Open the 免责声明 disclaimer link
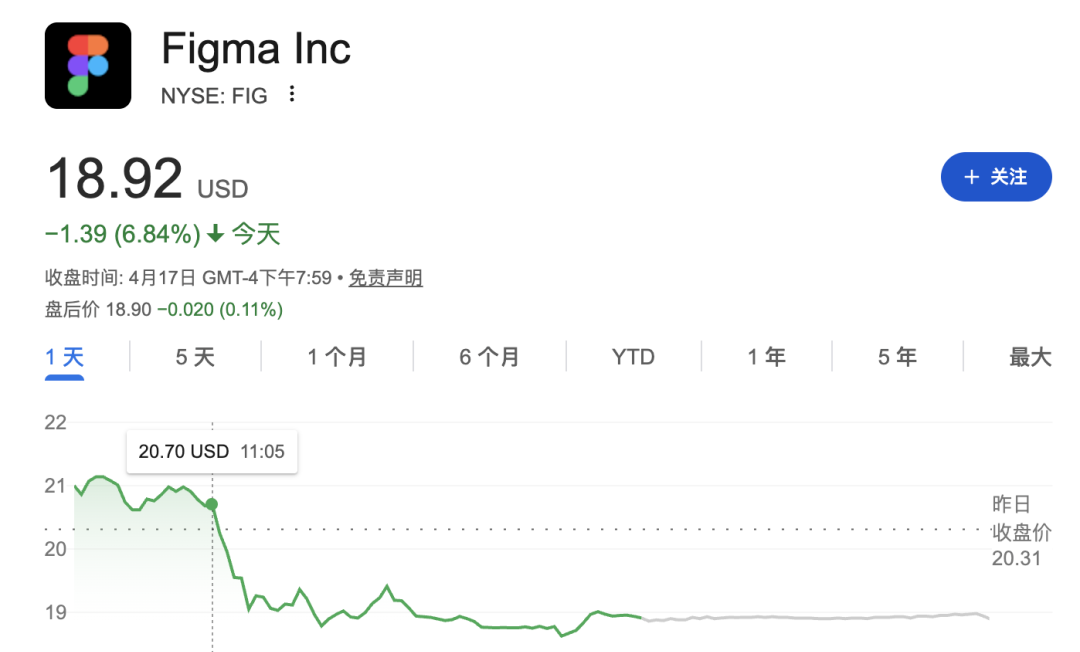This screenshot has height=652, width=1080. pyautogui.click(x=385, y=278)
